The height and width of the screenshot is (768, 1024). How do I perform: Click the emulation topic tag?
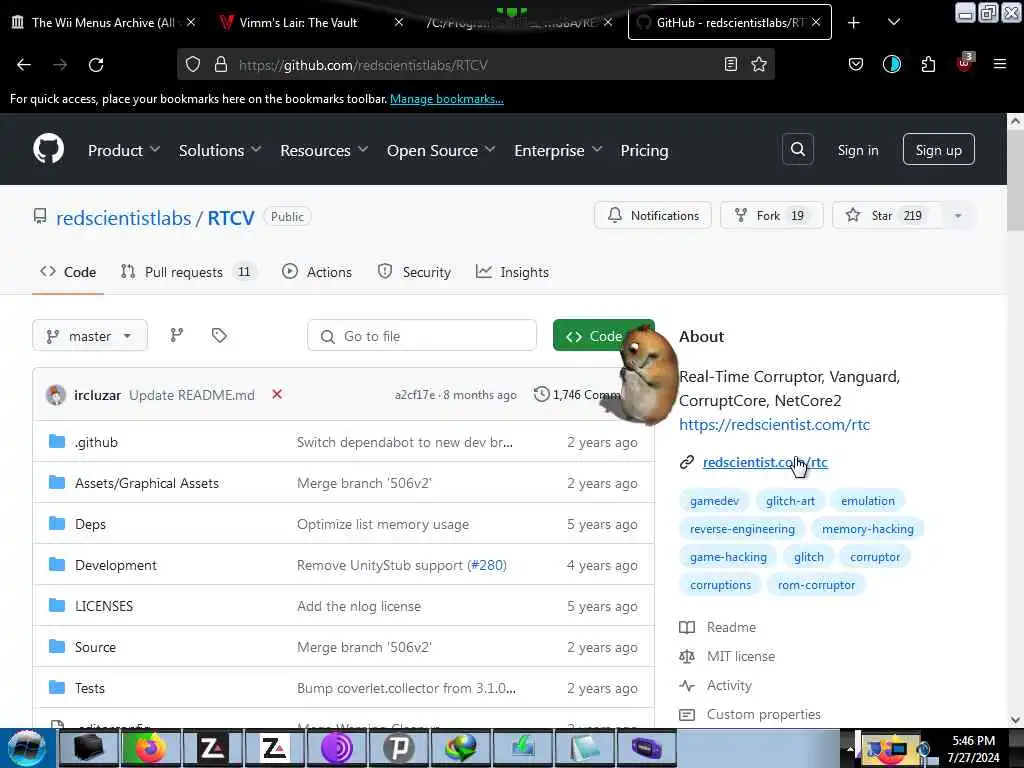tap(868, 501)
